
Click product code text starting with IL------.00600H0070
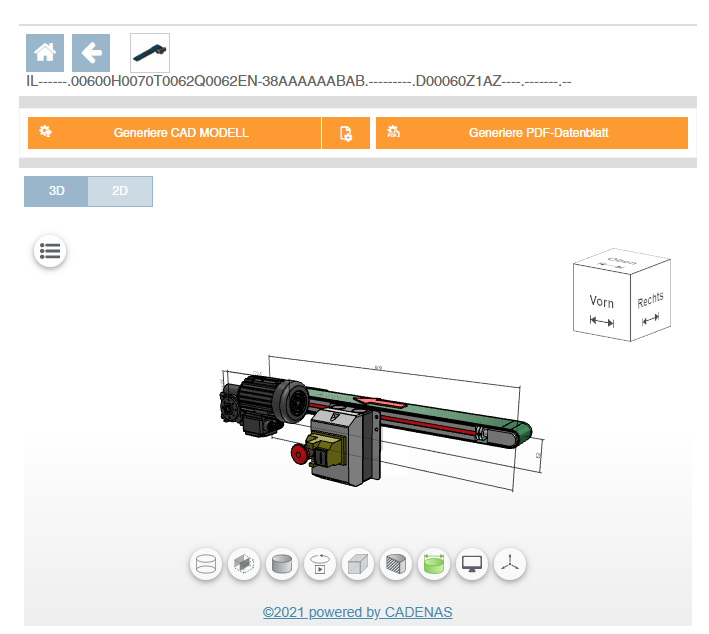point(298,81)
